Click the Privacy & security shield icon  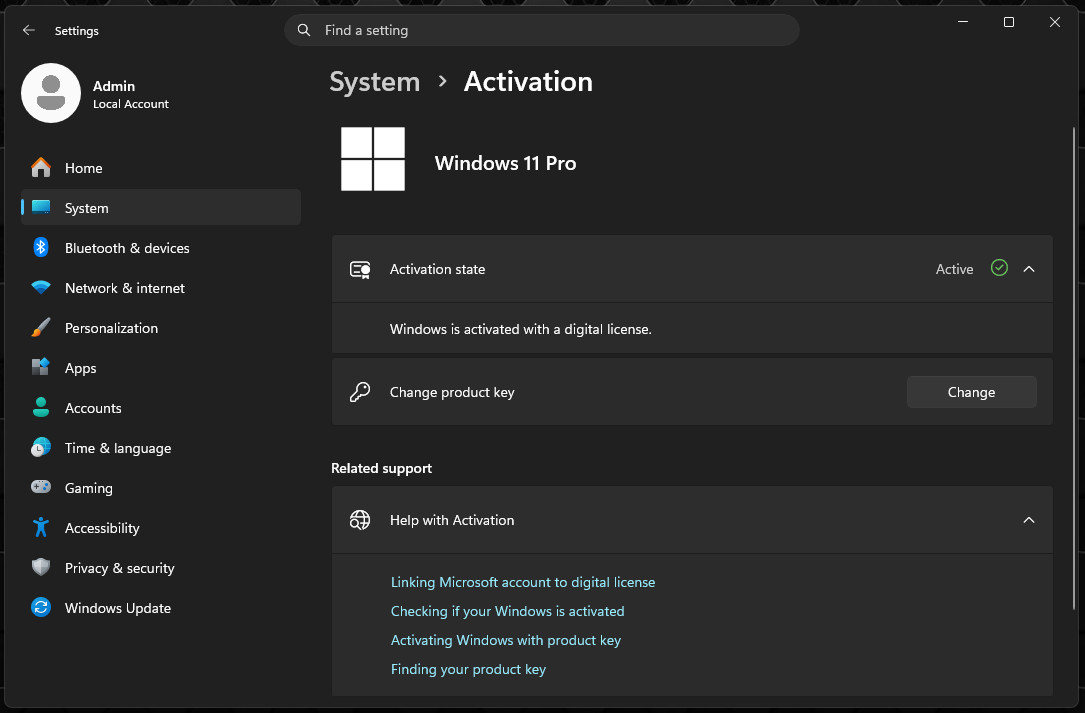click(41, 568)
